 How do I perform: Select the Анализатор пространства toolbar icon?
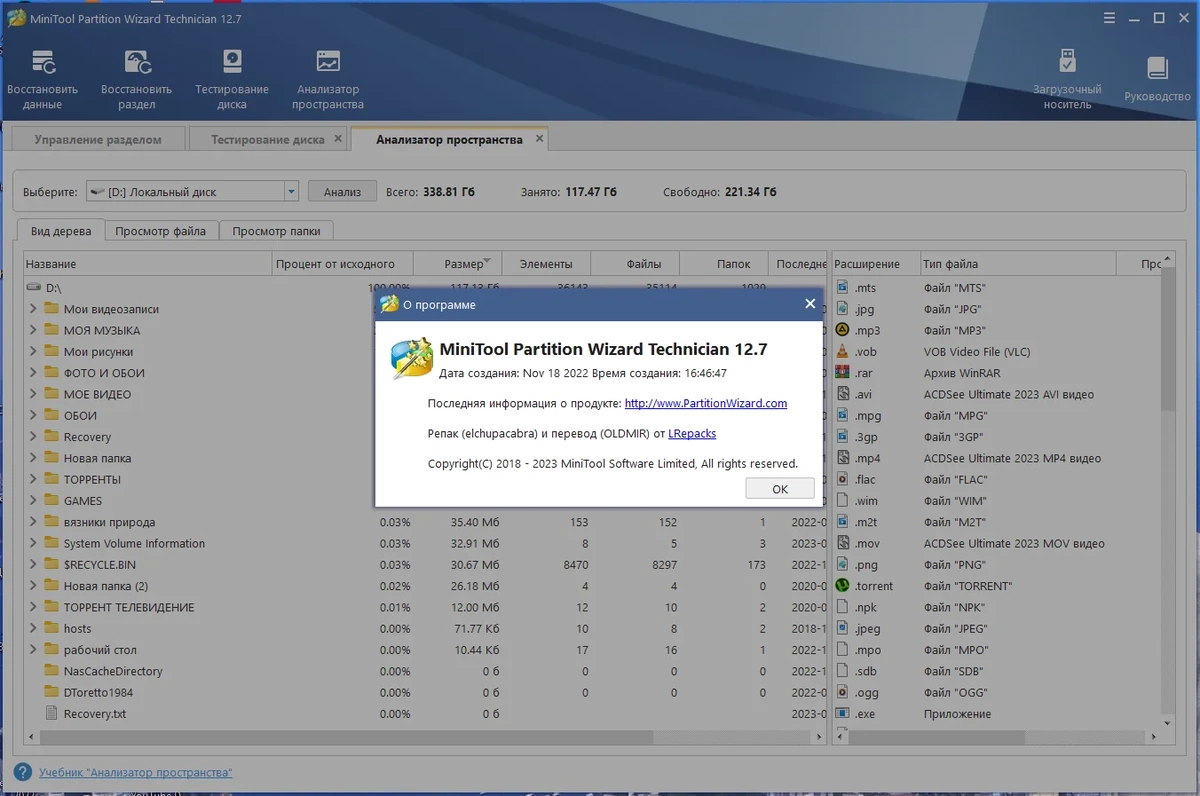(x=328, y=80)
